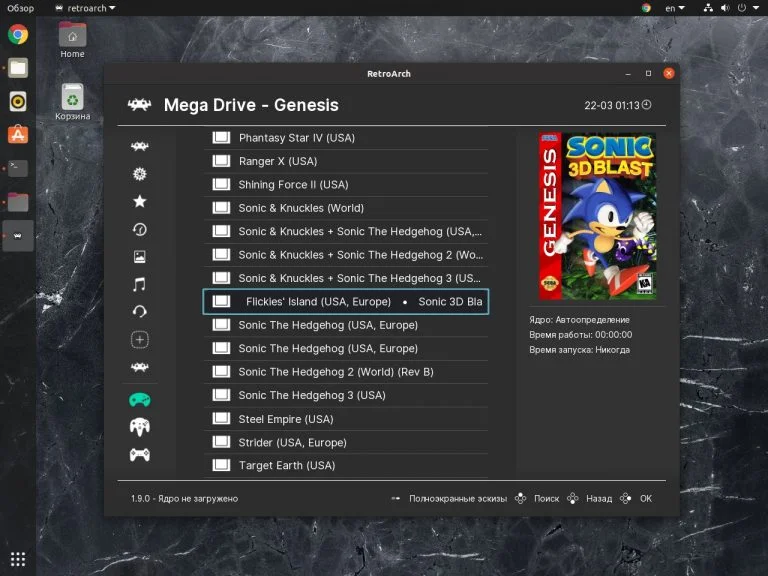Viewport: 768px width, 576px height.
Task: Open the History tab in sidebar
Action: pos(140,229)
